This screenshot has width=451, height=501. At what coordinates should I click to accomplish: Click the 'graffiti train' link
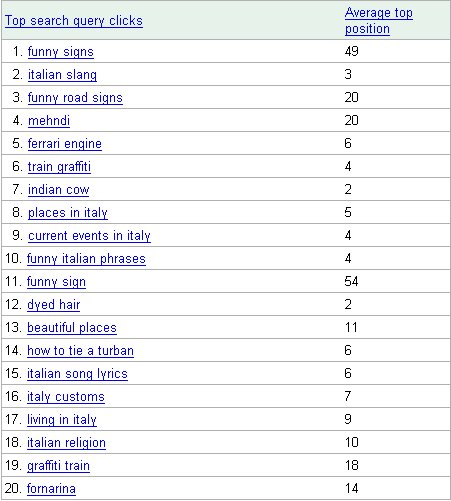[58, 466]
